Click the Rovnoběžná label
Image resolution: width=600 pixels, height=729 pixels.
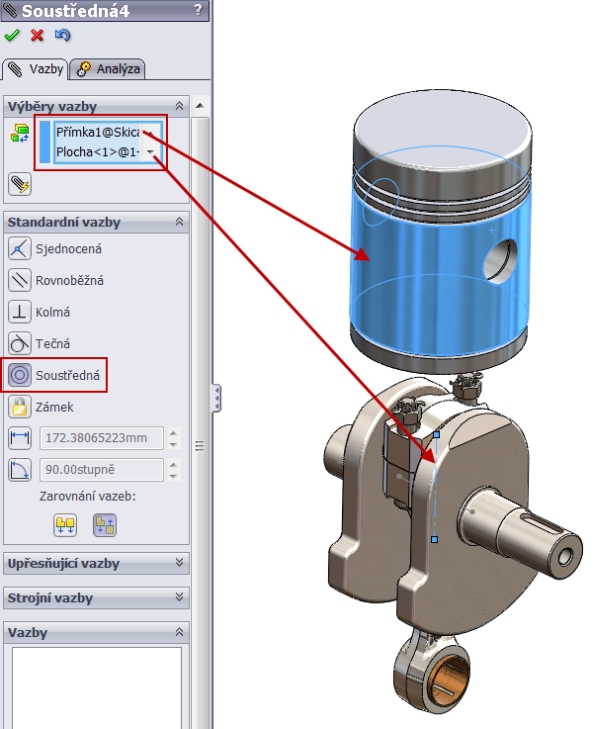69,281
